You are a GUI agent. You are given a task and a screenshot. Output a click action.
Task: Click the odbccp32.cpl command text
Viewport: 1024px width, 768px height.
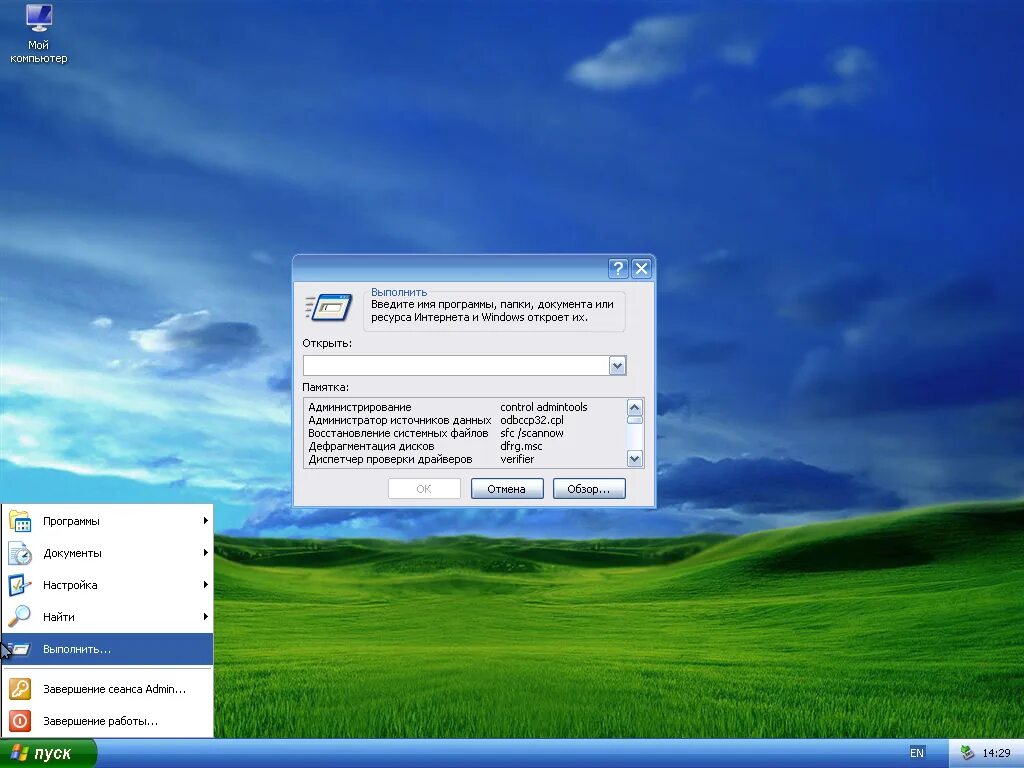point(532,421)
